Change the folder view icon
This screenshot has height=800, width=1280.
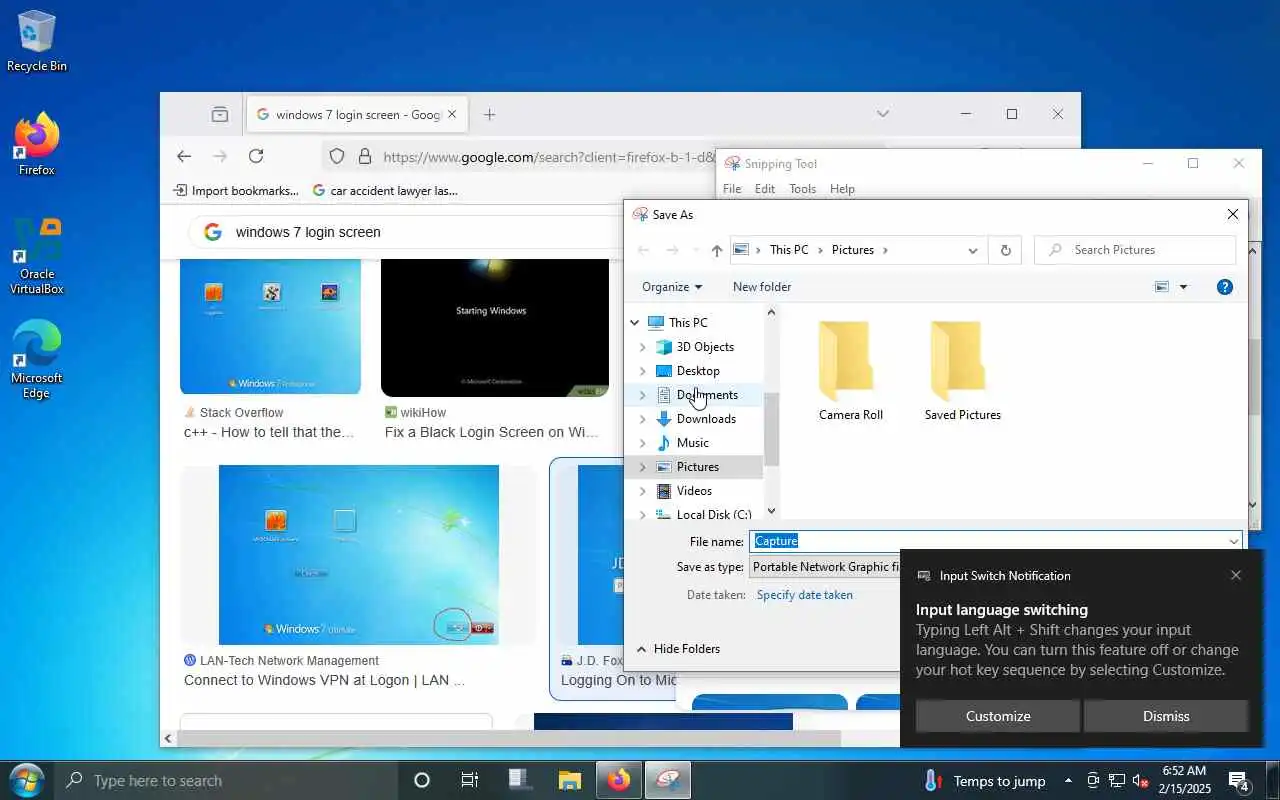click(x=1162, y=287)
